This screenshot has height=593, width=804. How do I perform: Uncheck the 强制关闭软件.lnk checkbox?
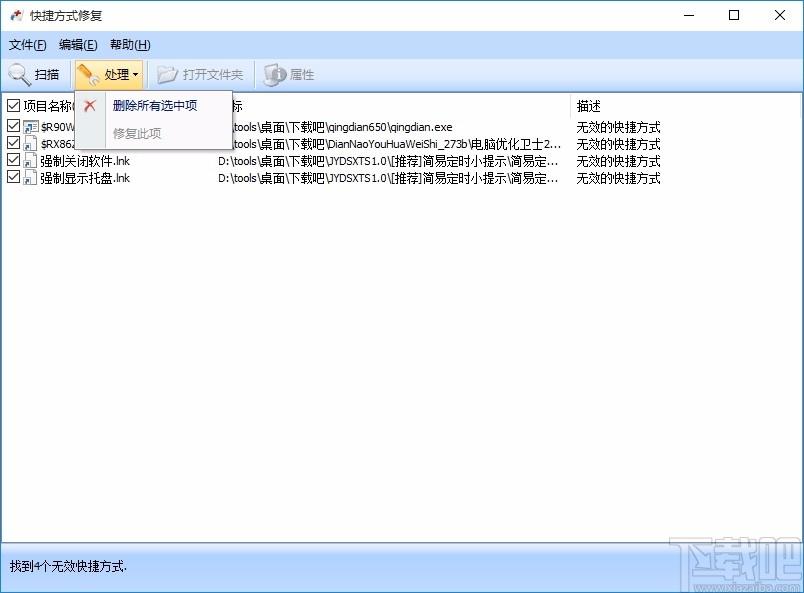tap(13, 160)
